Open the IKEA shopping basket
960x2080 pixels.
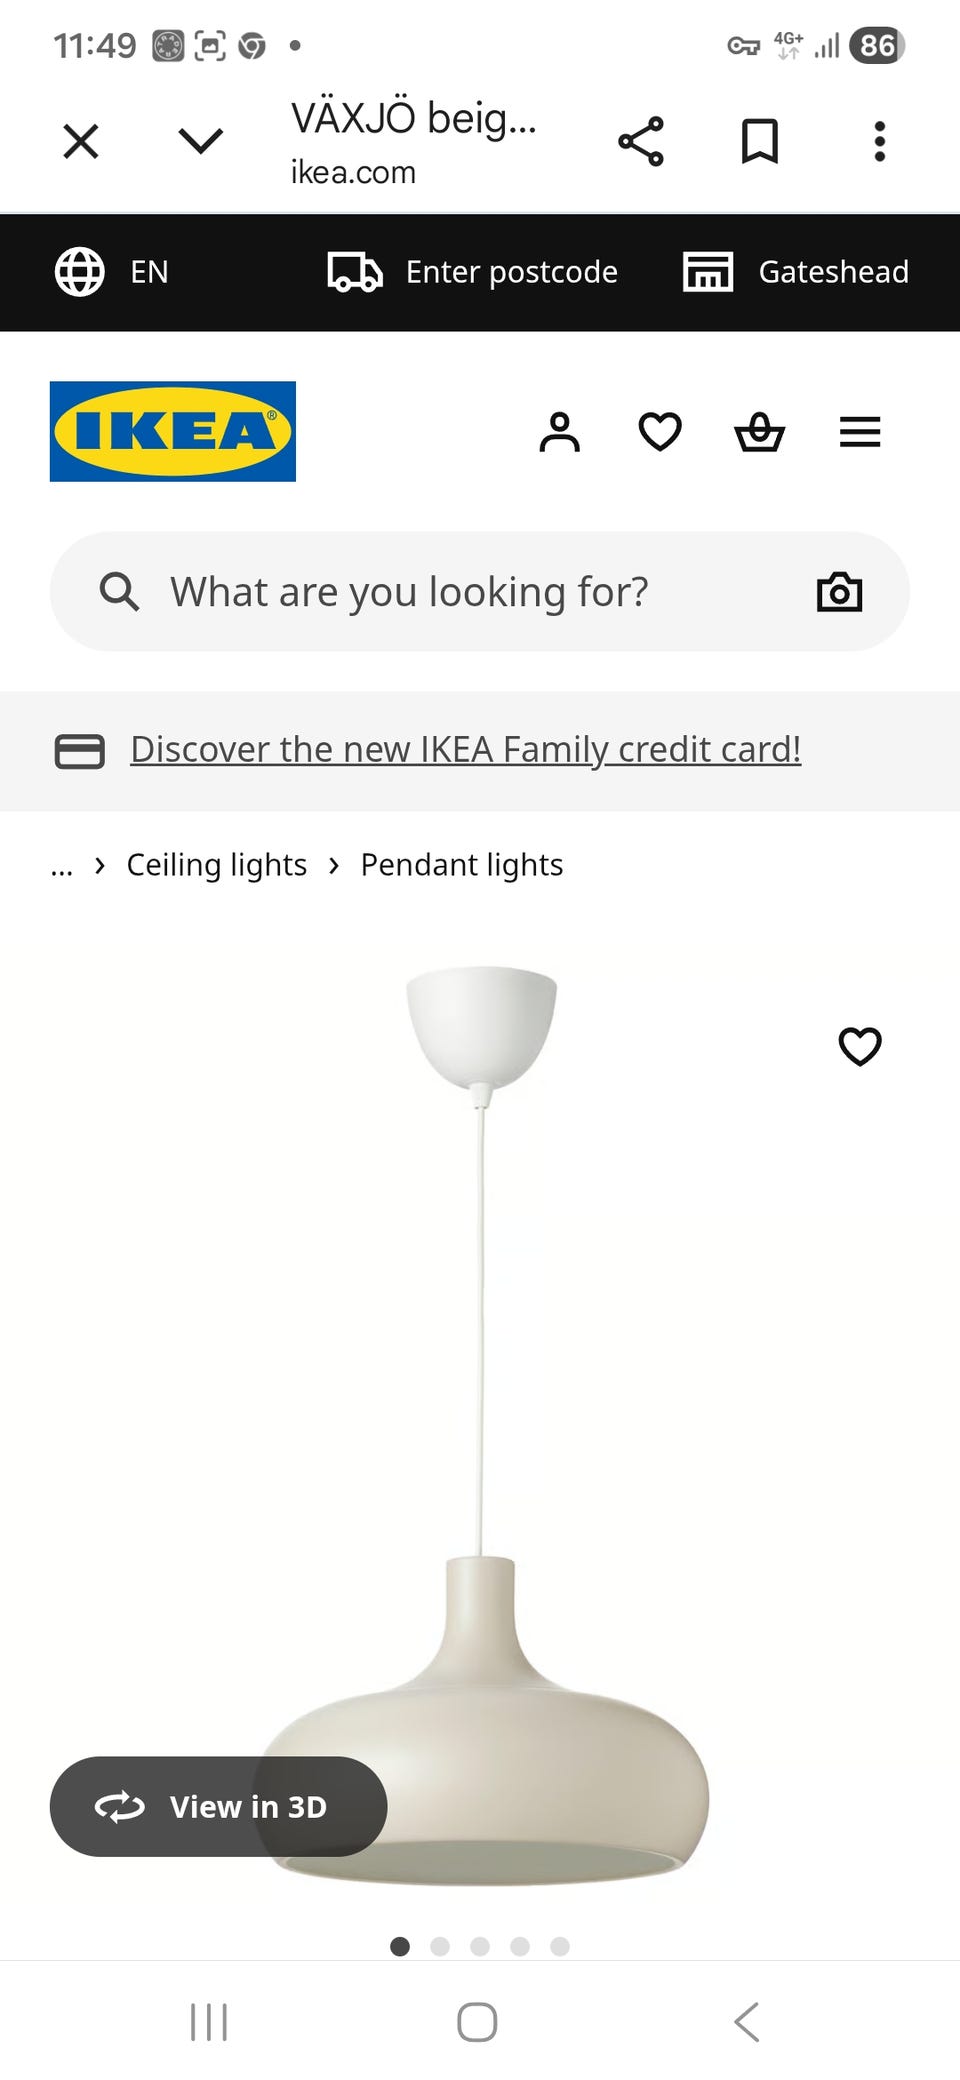click(x=759, y=432)
